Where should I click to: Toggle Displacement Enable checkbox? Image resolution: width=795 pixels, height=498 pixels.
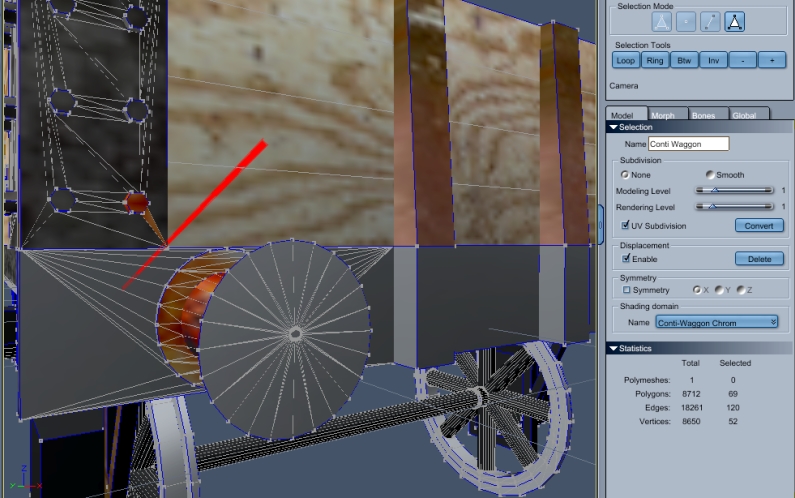point(626,259)
